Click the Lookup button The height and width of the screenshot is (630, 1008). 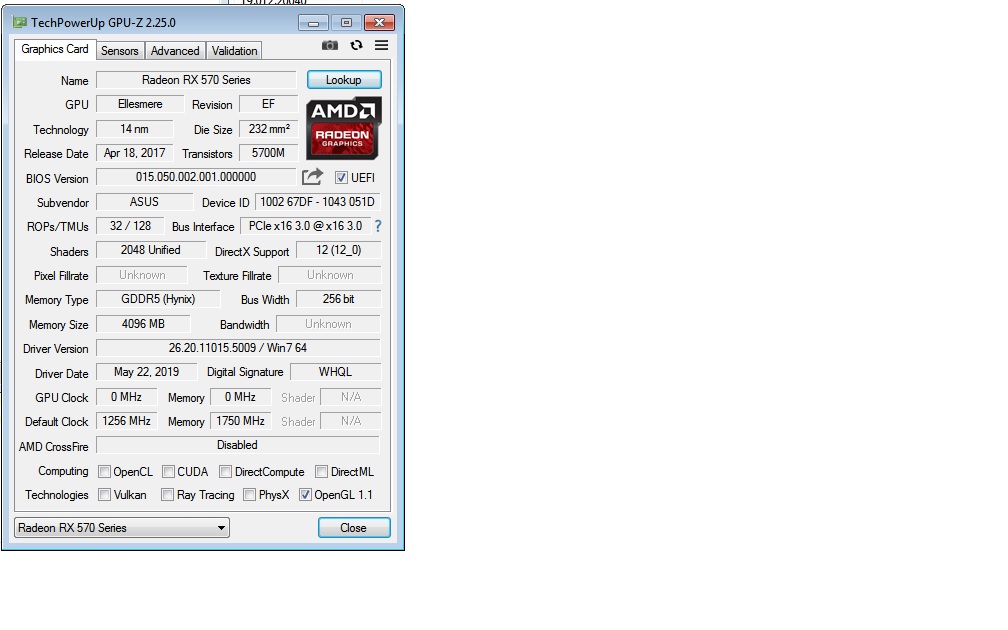(344, 80)
